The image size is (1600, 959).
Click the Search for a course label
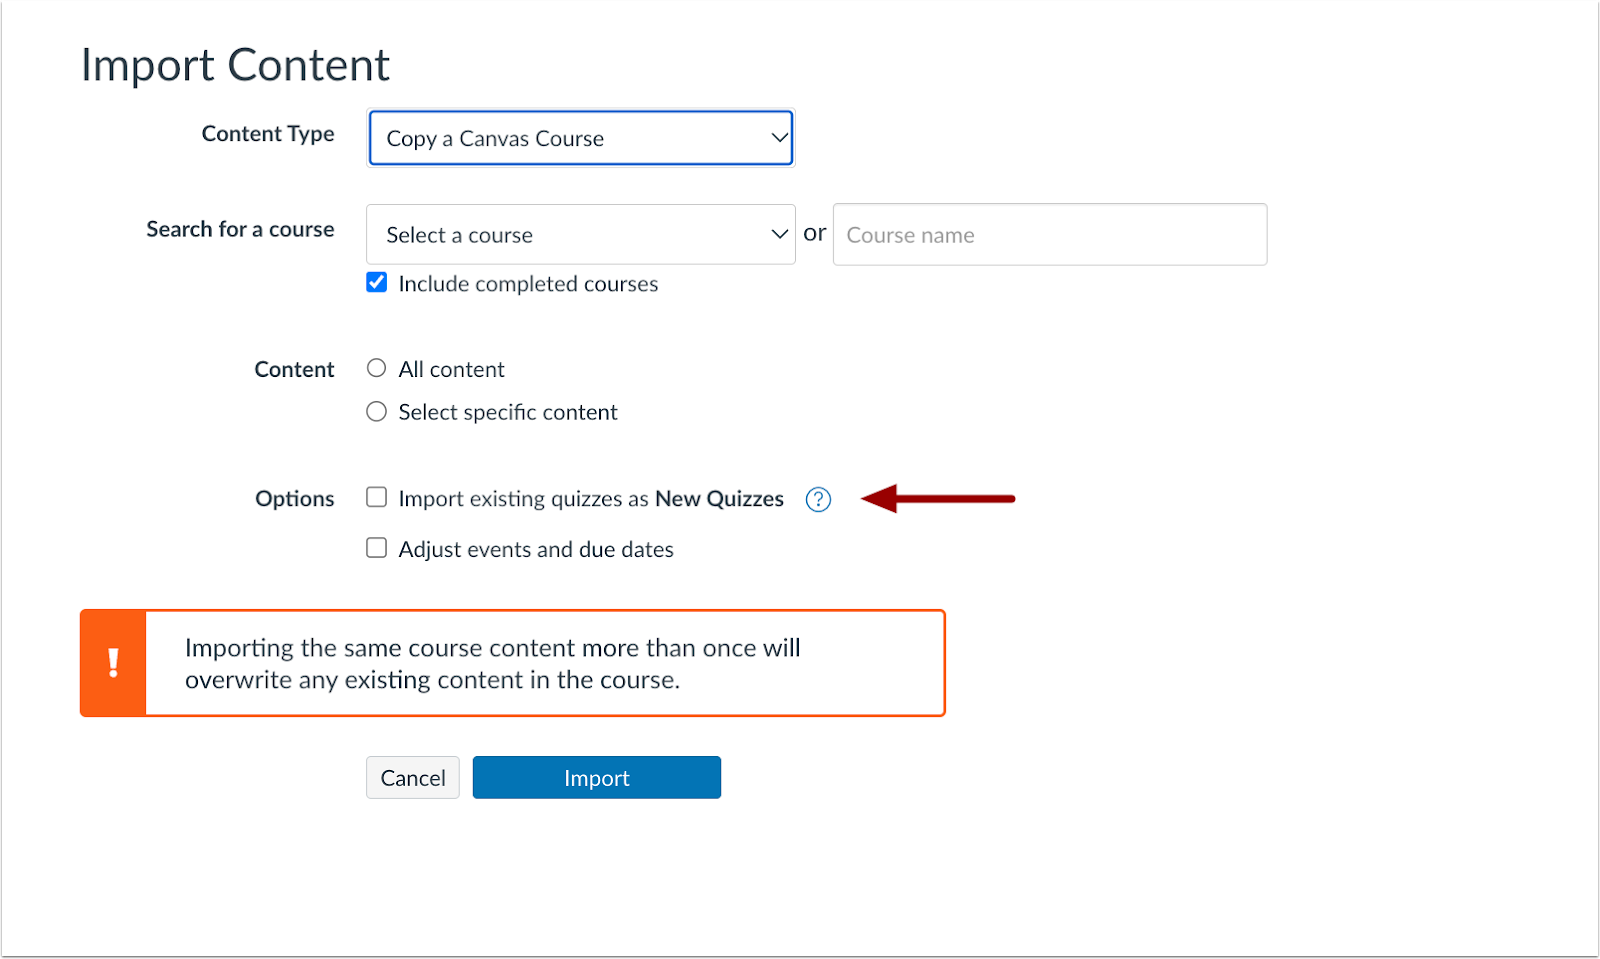[239, 229]
